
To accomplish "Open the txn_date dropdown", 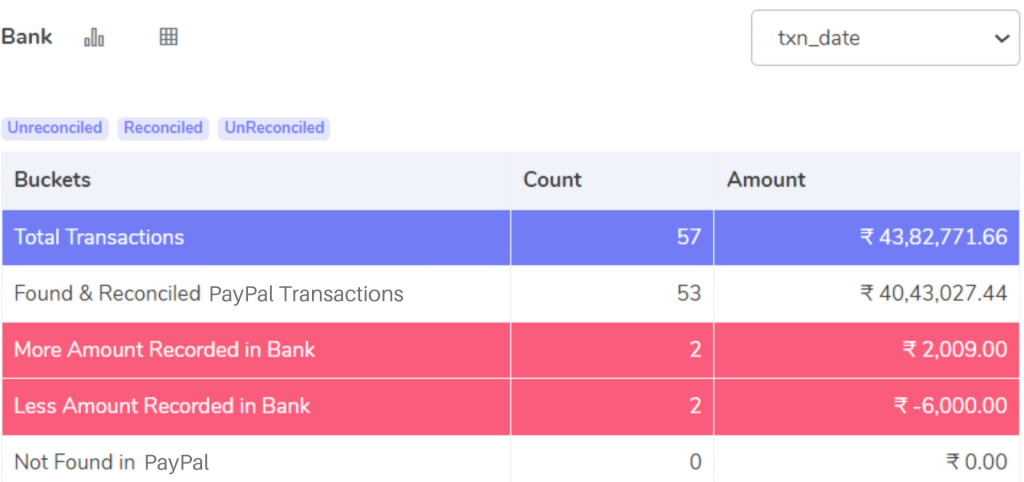I will (885, 38).
